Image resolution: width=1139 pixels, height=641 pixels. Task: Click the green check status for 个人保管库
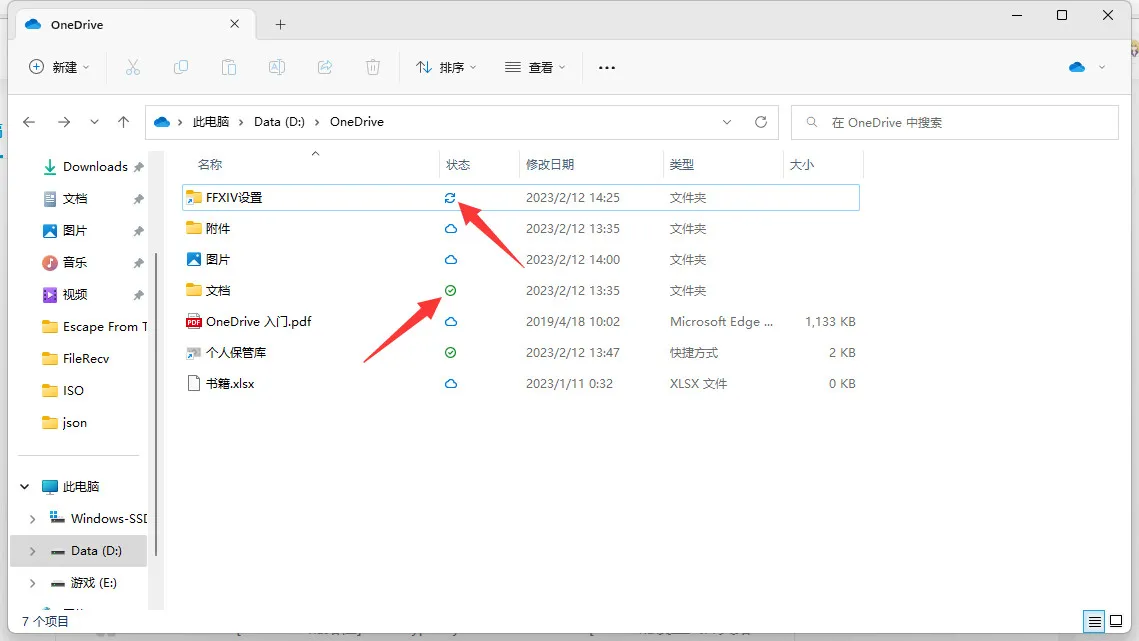[450, 352]
